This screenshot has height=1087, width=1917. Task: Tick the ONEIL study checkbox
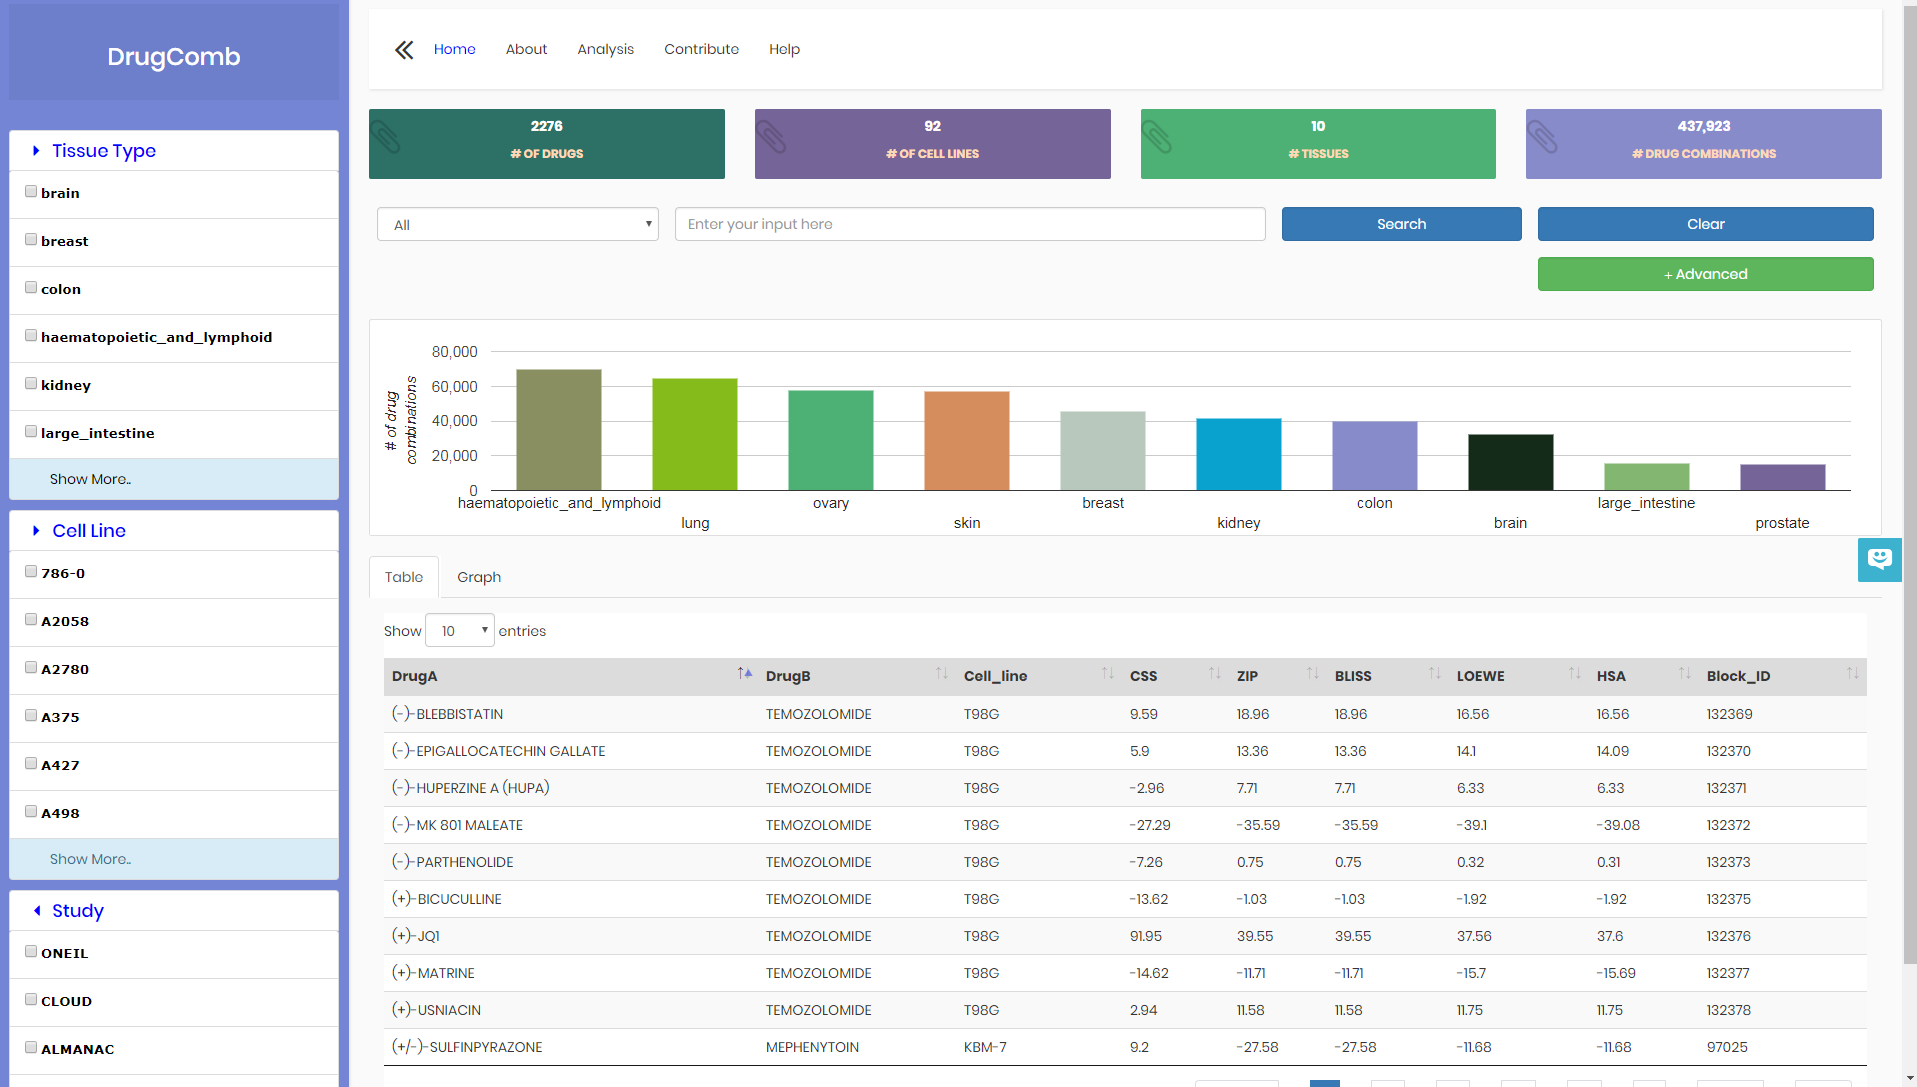click(31, 952)
